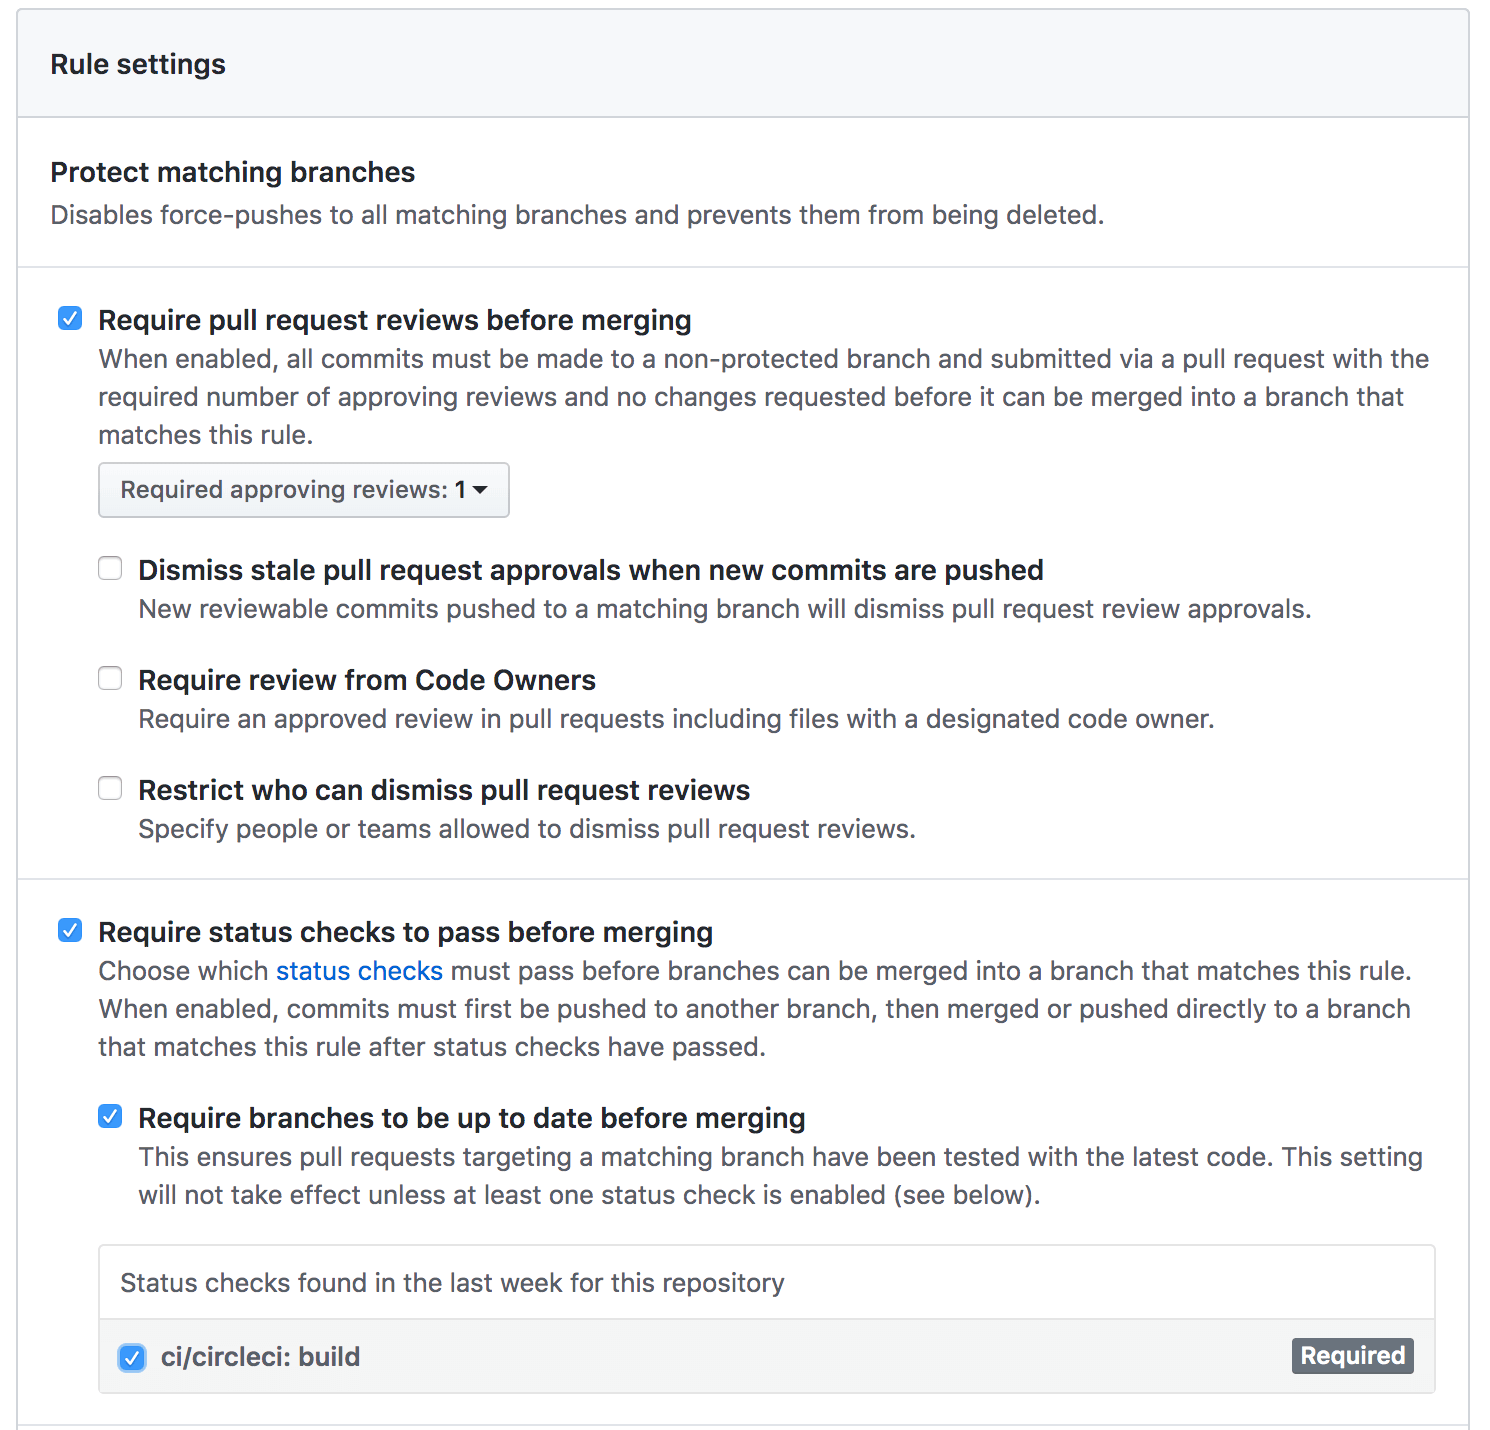
Task: Click the Rule settings header
Action: pyautogui.click(x=138, y=64)
